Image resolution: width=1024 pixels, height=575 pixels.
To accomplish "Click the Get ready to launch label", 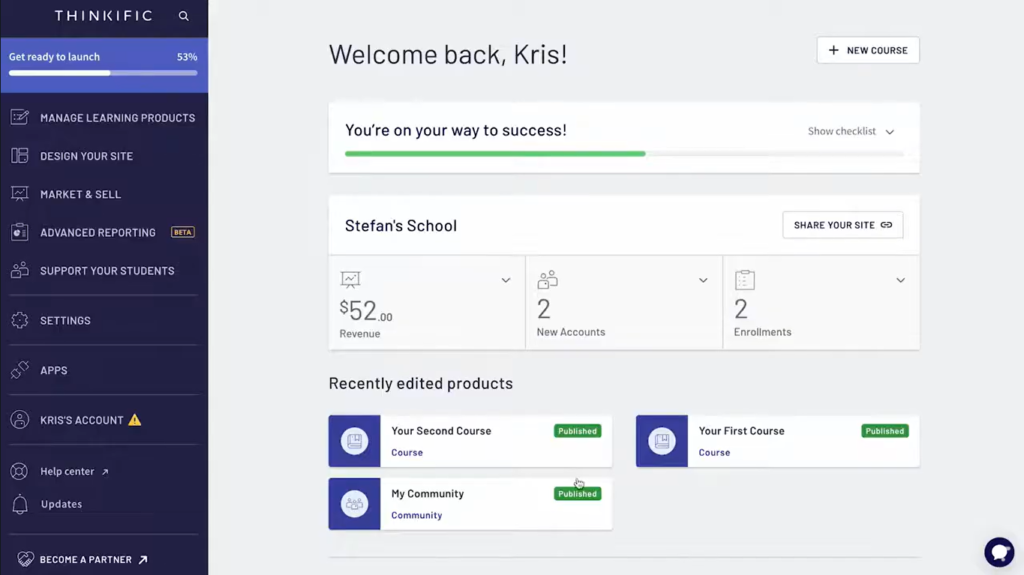I will pyautogui.click(x=54, y=57).
